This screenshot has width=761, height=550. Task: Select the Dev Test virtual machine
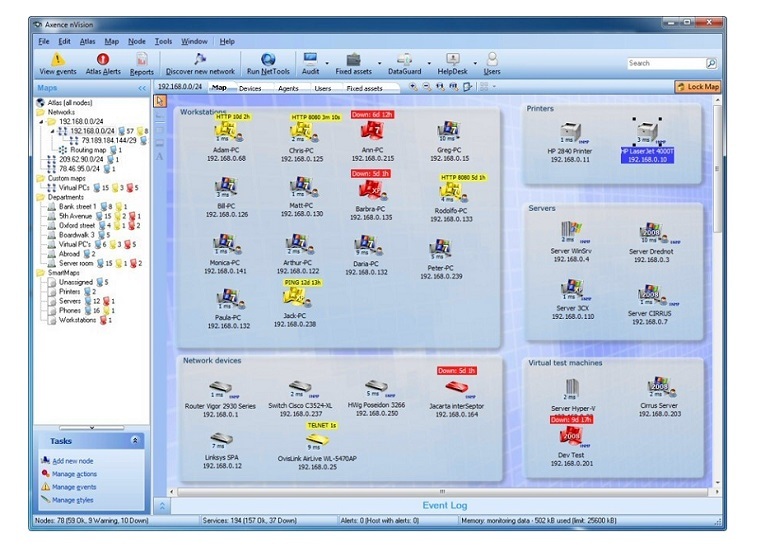(571, 447)
